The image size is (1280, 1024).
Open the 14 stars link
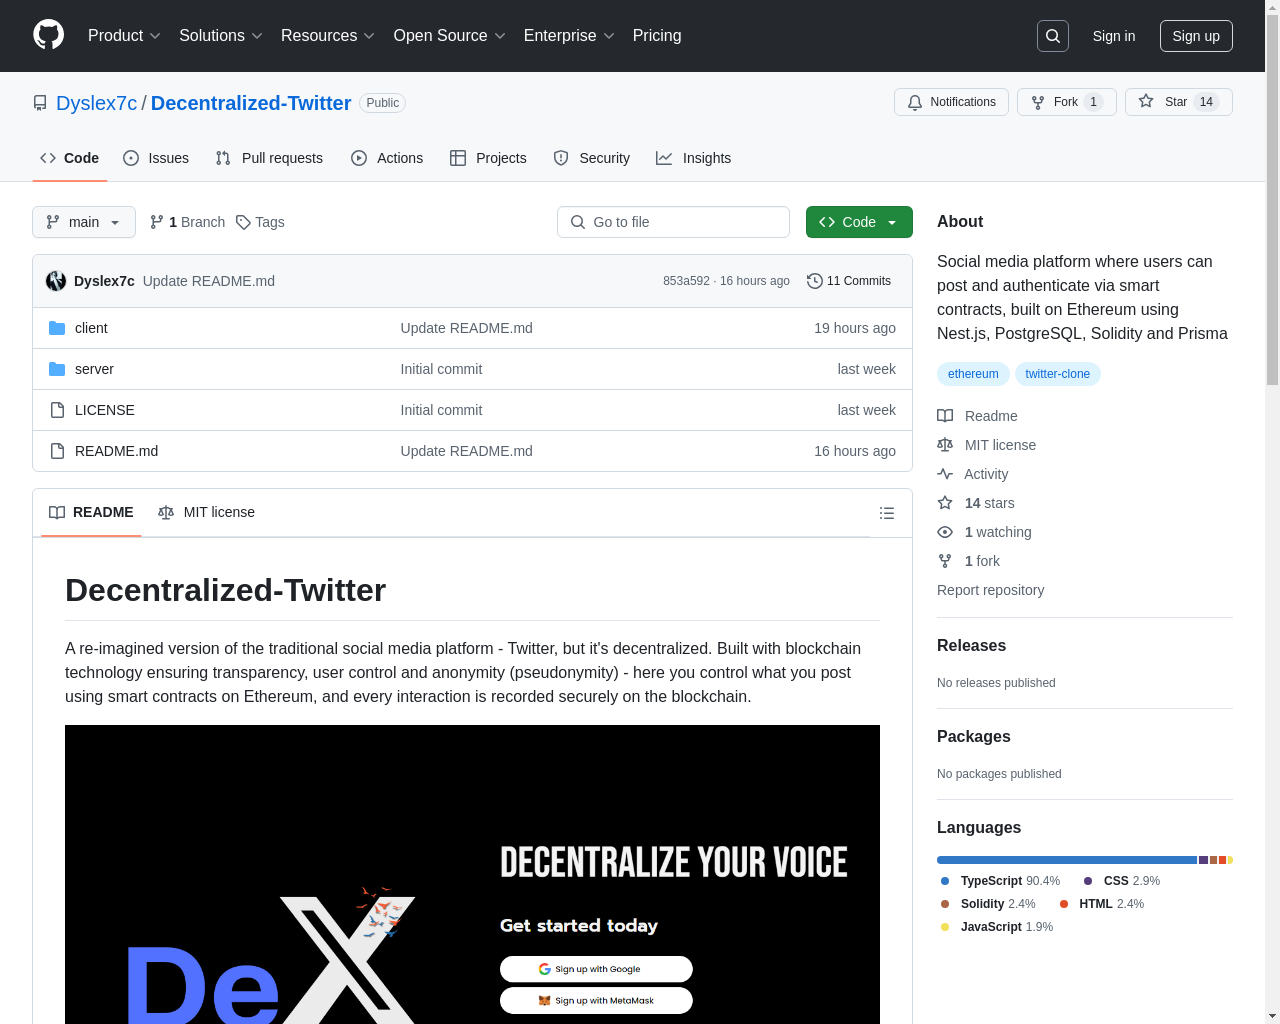[975, 503]
